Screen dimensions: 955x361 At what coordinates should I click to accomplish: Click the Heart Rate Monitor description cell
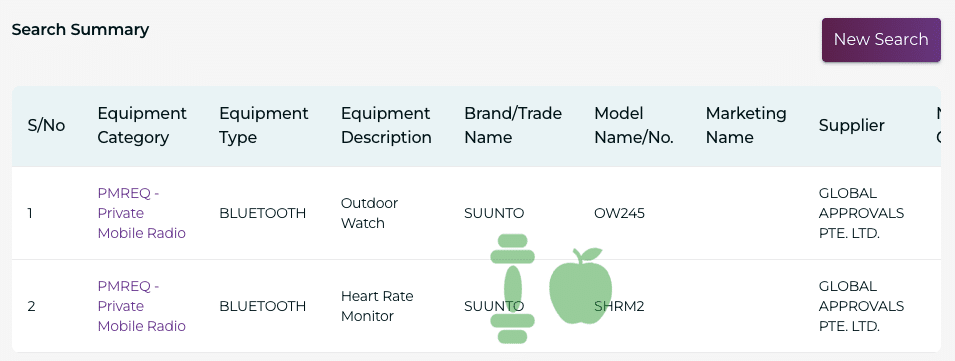377,306
